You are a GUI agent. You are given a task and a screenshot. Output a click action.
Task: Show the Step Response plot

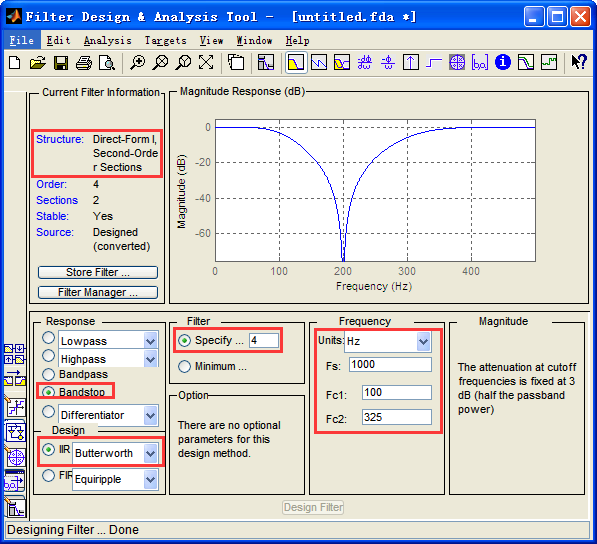coord(434,62)
